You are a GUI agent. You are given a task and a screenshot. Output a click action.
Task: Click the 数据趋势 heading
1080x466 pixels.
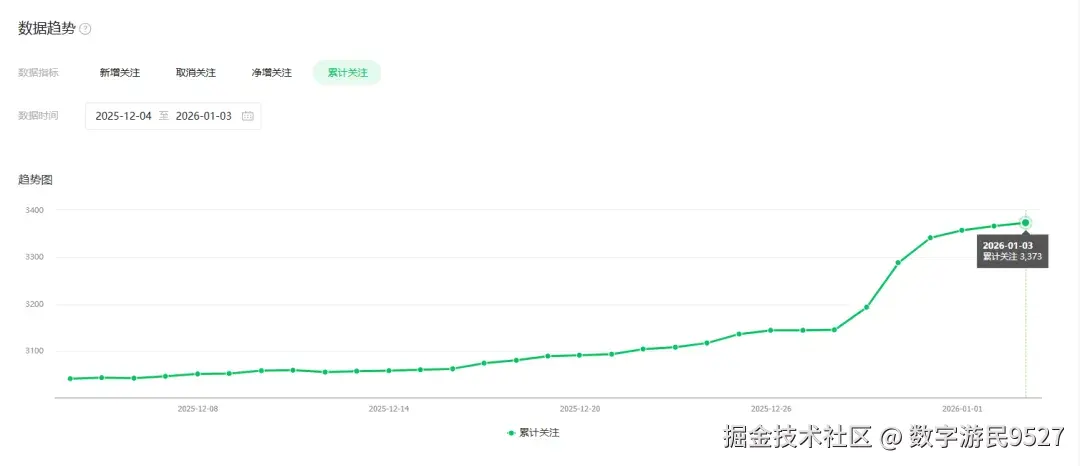[46, 29]
